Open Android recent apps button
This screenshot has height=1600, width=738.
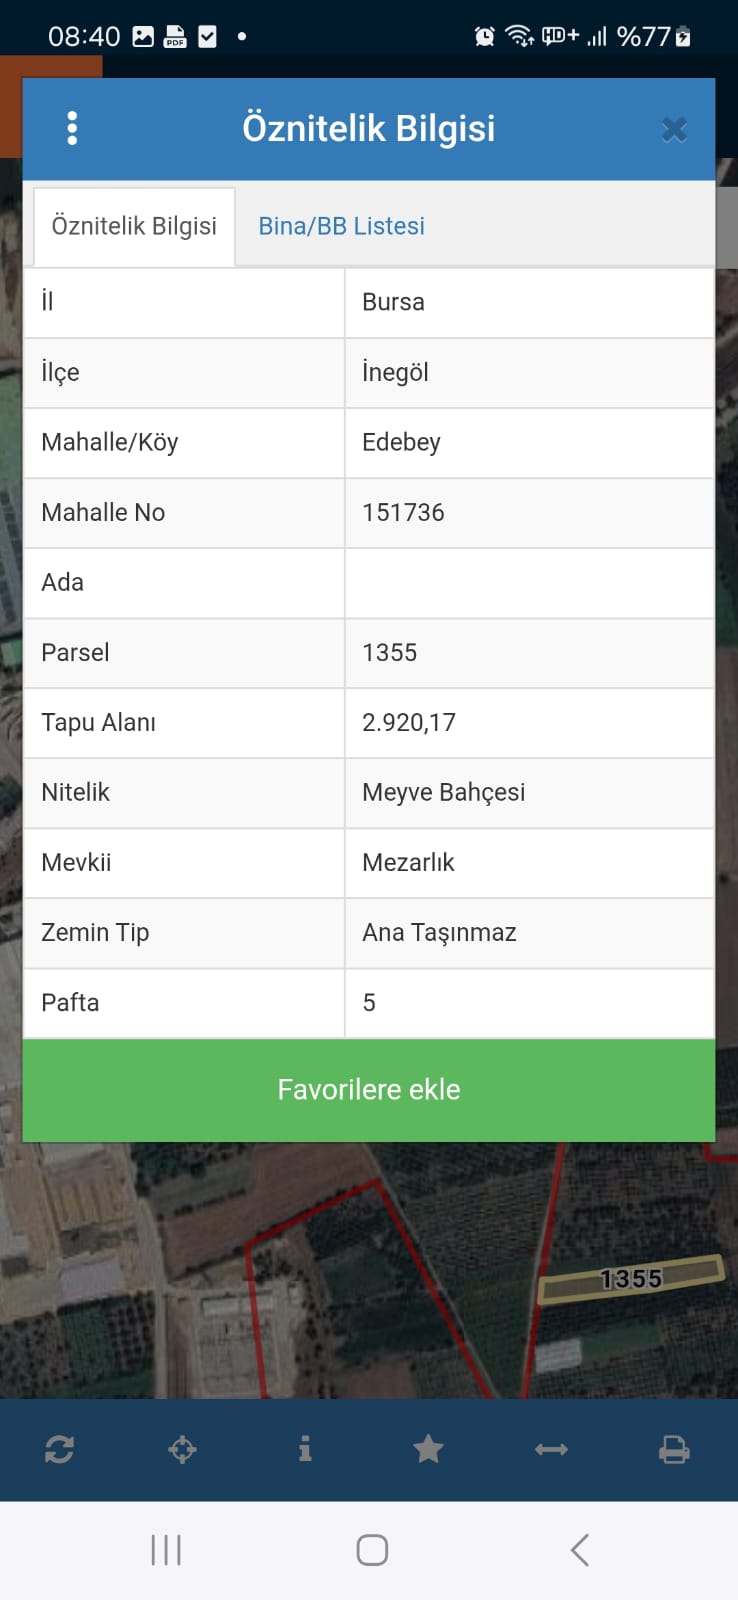(x=166, y=1550)
